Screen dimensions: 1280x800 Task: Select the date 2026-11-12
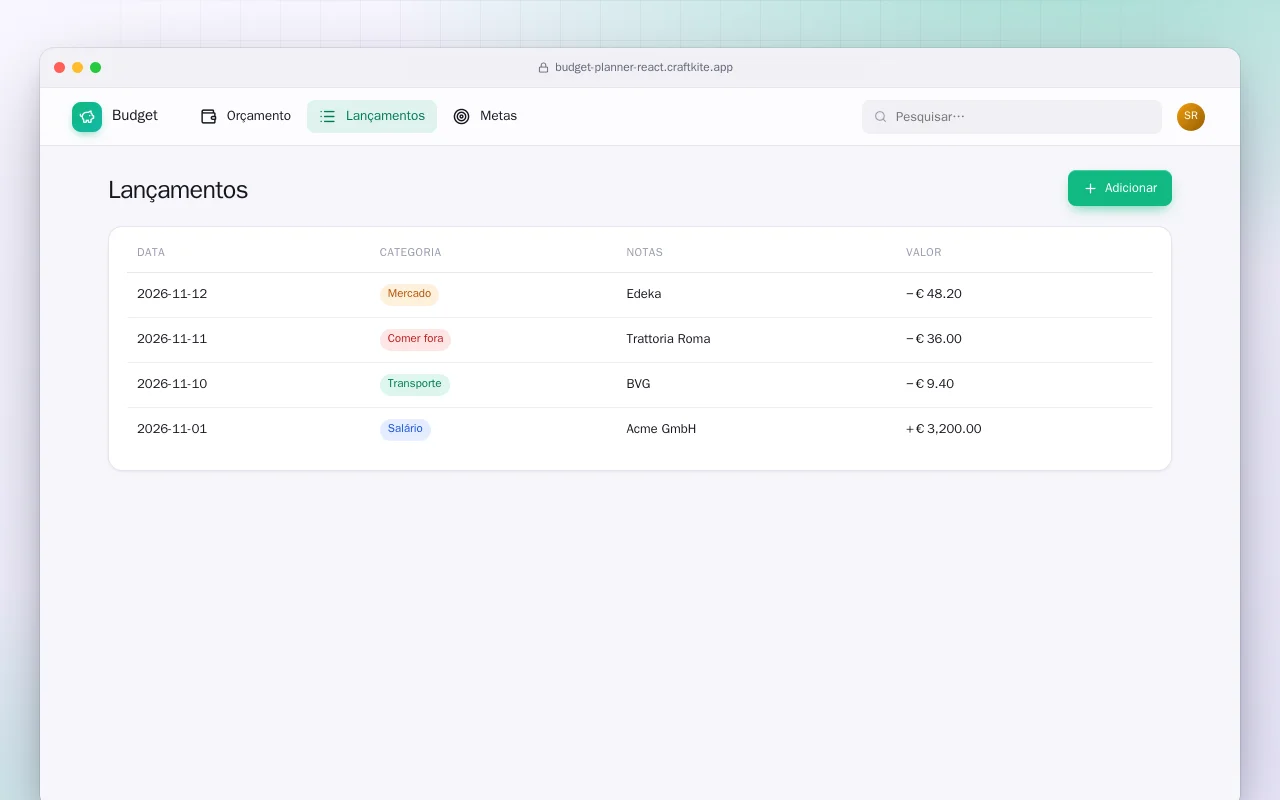pos(172,294)
